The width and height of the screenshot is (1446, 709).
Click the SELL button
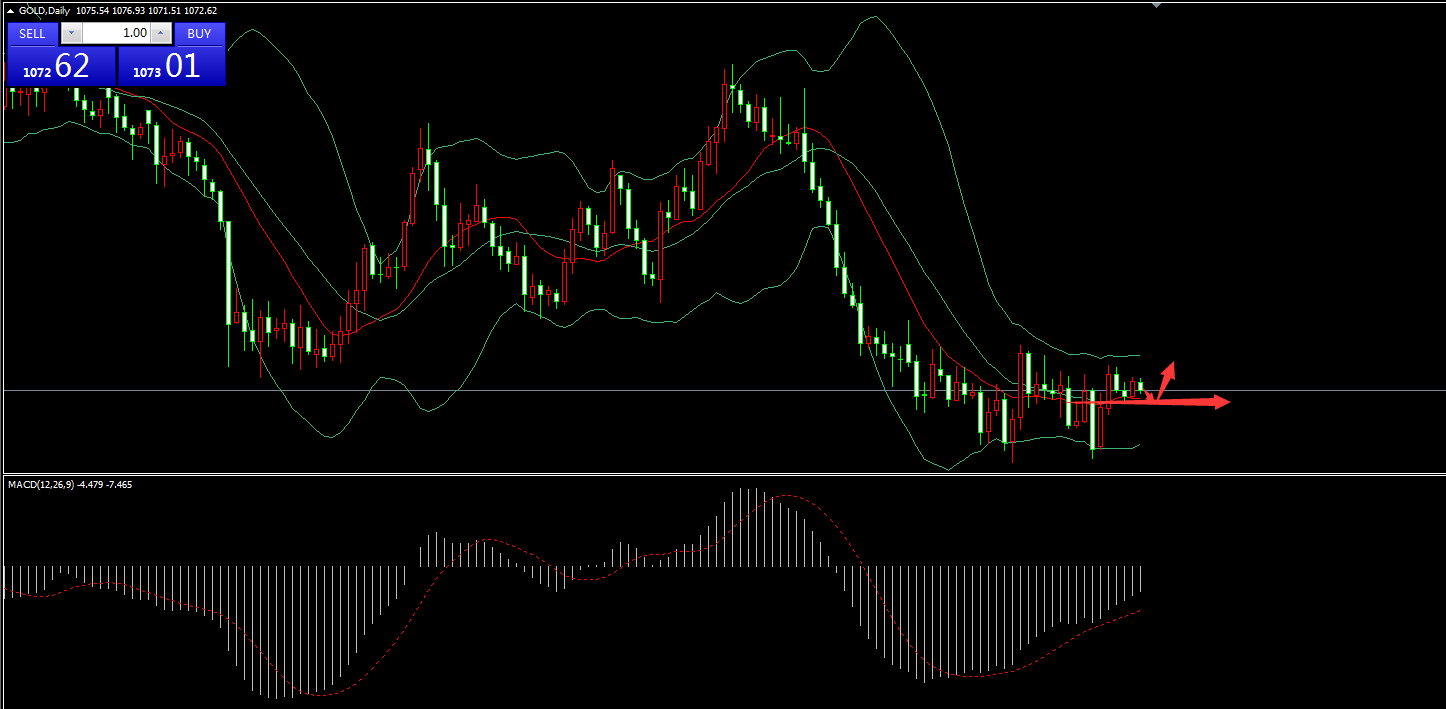(33, 34)
